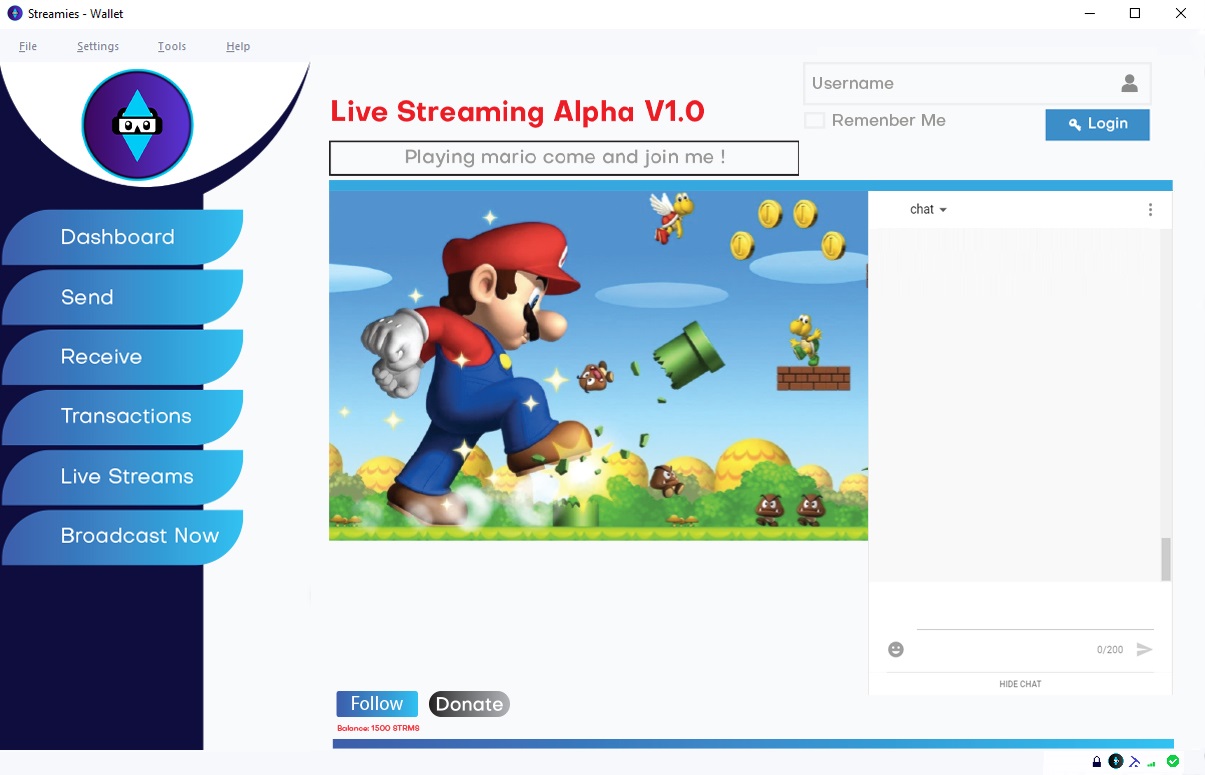Open the Settings menu
Viewport: 1205px width, 775px height.
98,46
